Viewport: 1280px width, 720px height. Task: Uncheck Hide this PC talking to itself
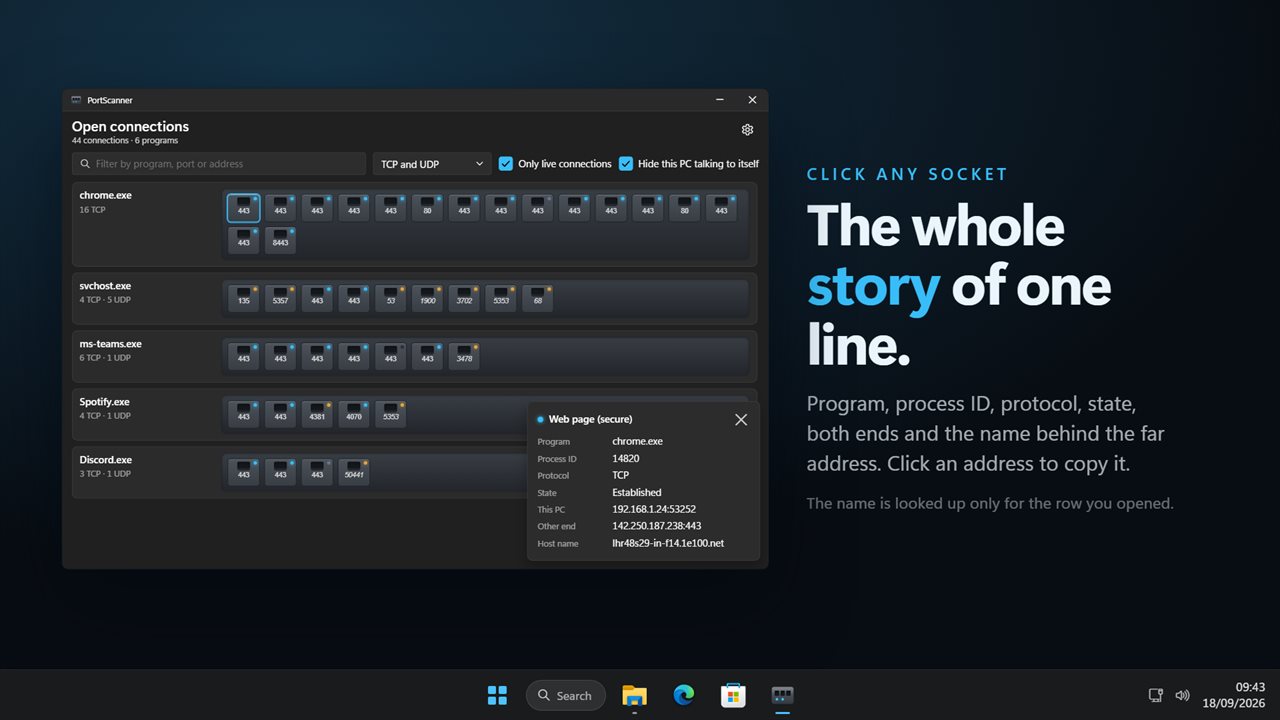(626, 164)
